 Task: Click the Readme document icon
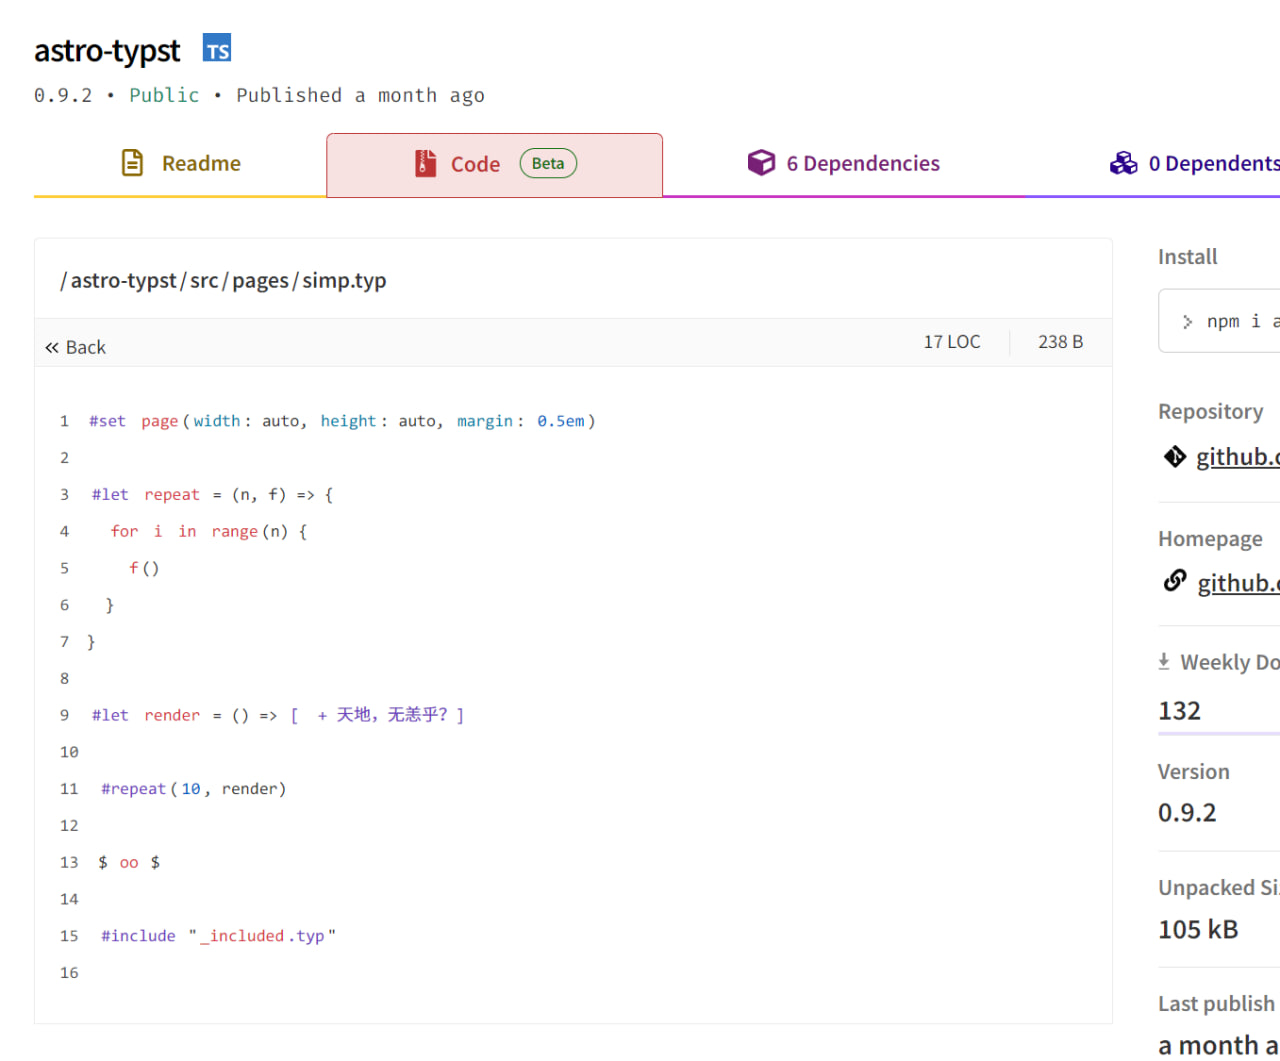click(x=132, y=163)
